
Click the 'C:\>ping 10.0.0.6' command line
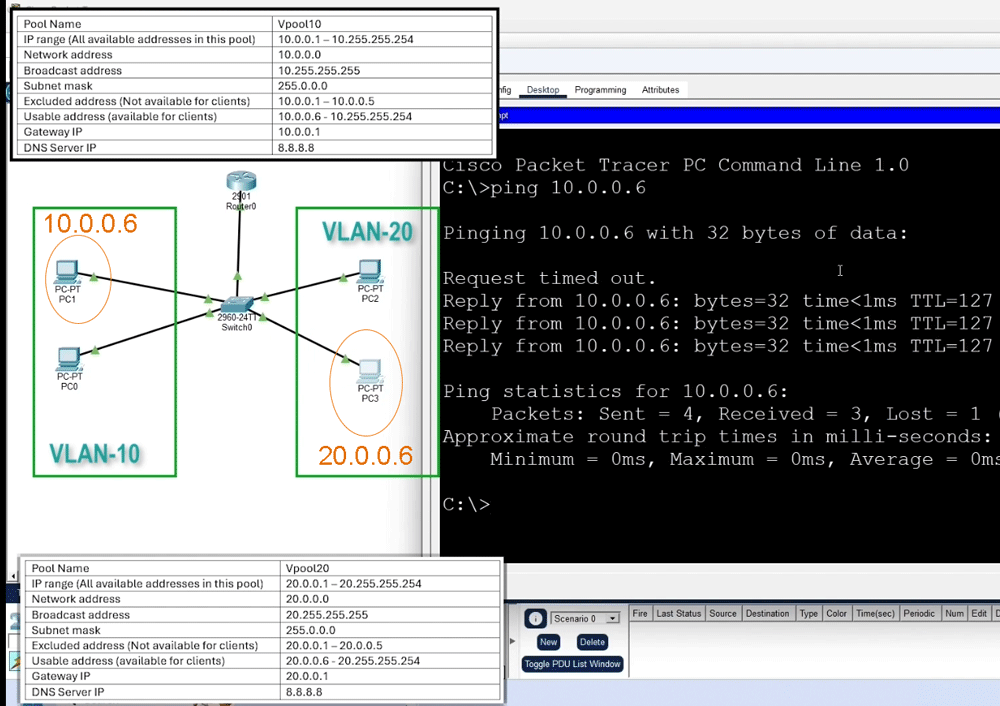click(x=544, y=188)
